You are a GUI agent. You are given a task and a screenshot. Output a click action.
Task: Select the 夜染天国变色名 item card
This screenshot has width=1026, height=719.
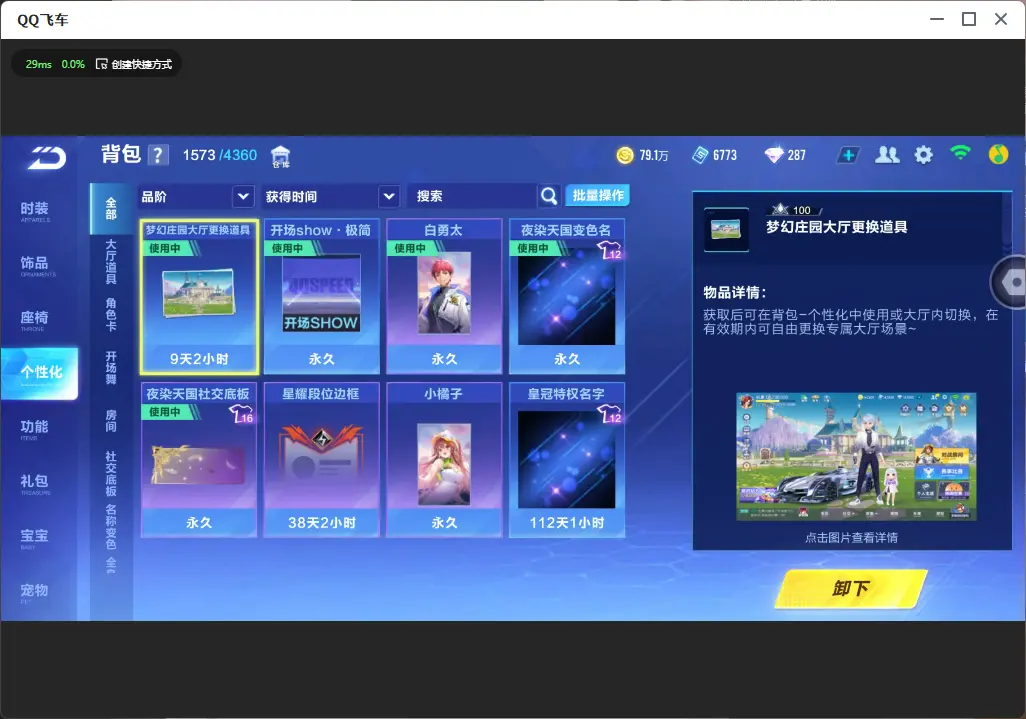[567, 296]
